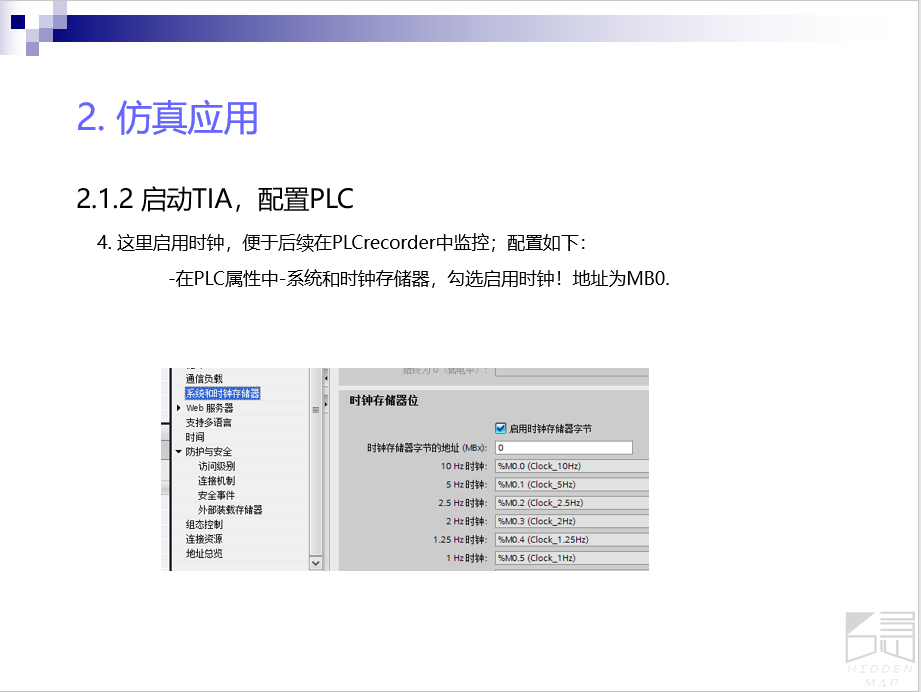Click the panel splitter grip handle
Screen dimensions: 921x692
pos(316,410)
